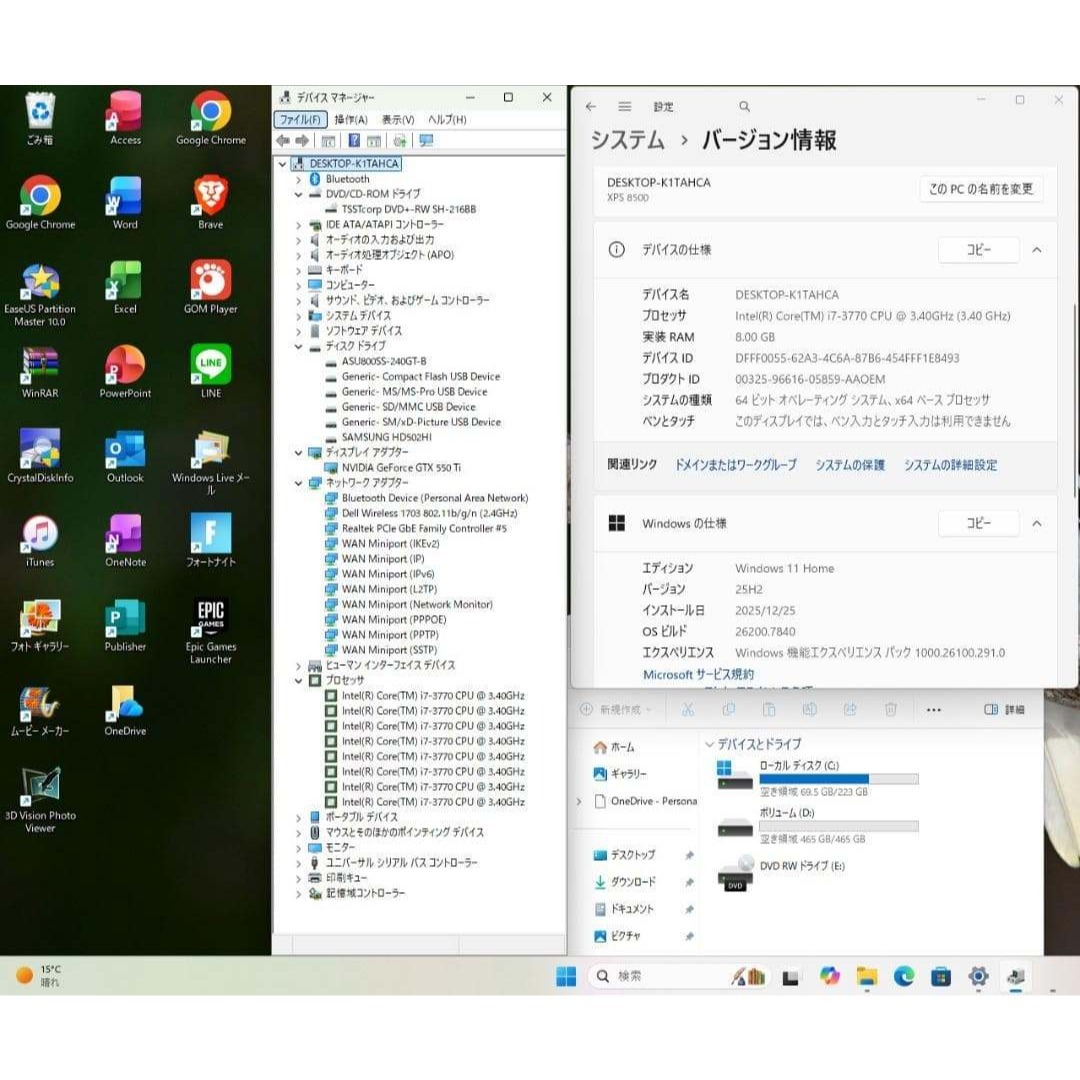
Task: Open the システムの詳細設定 link
Action: point(950,464)
